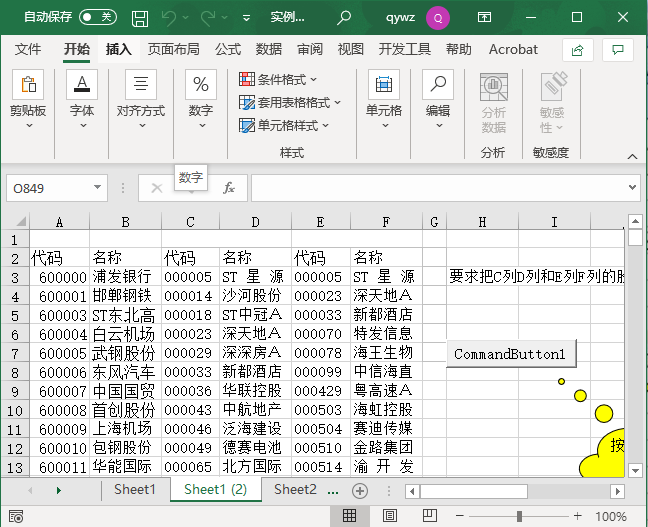Select cell containing 浦发银行
Image resolution: width=648 pixels, height=527 pixels.
(x=125, y=277)
